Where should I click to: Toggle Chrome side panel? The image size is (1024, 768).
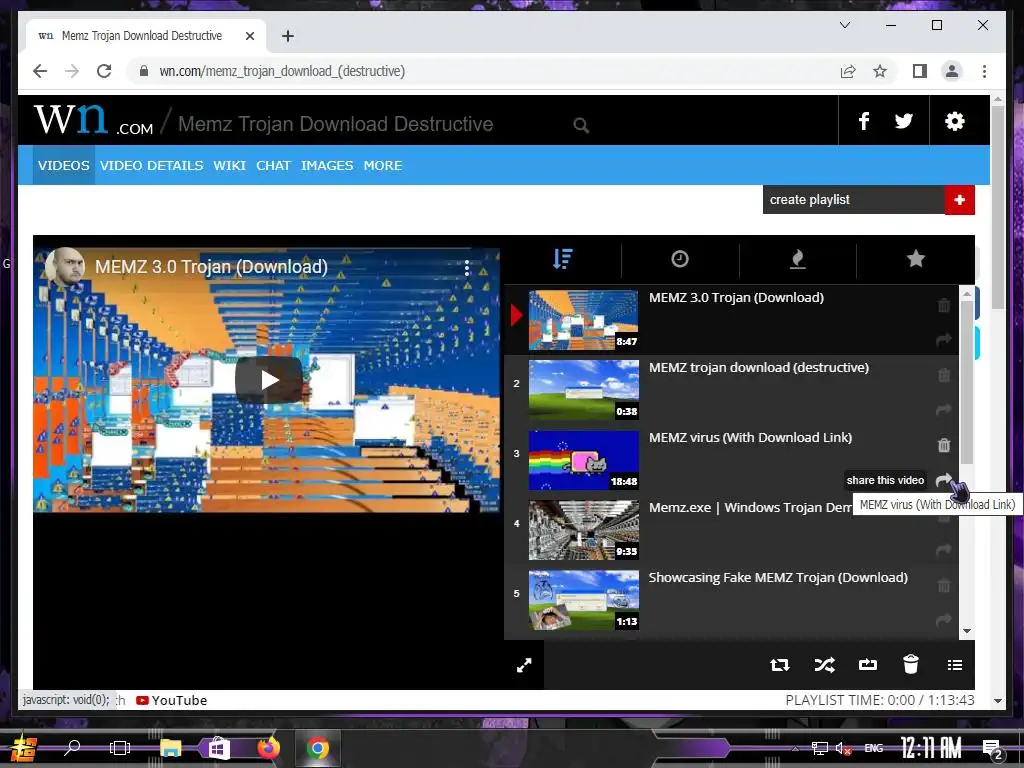point(920,71)
